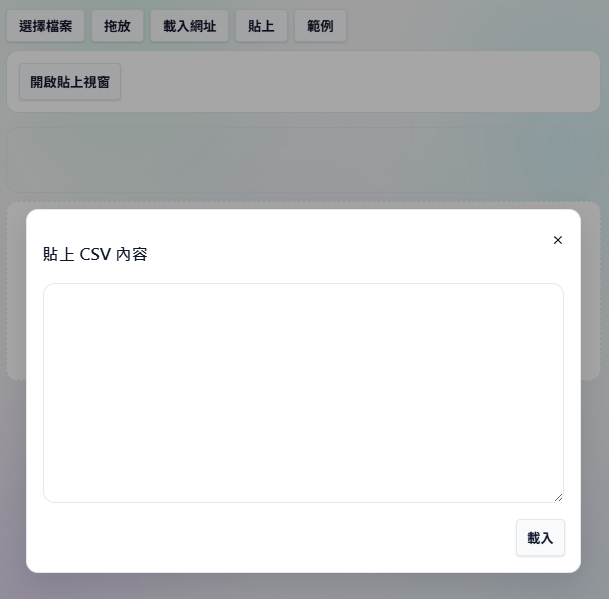Go to the 貼上 tab
Viewport: 609px width, 599px height.
click(x=261, y=26)
